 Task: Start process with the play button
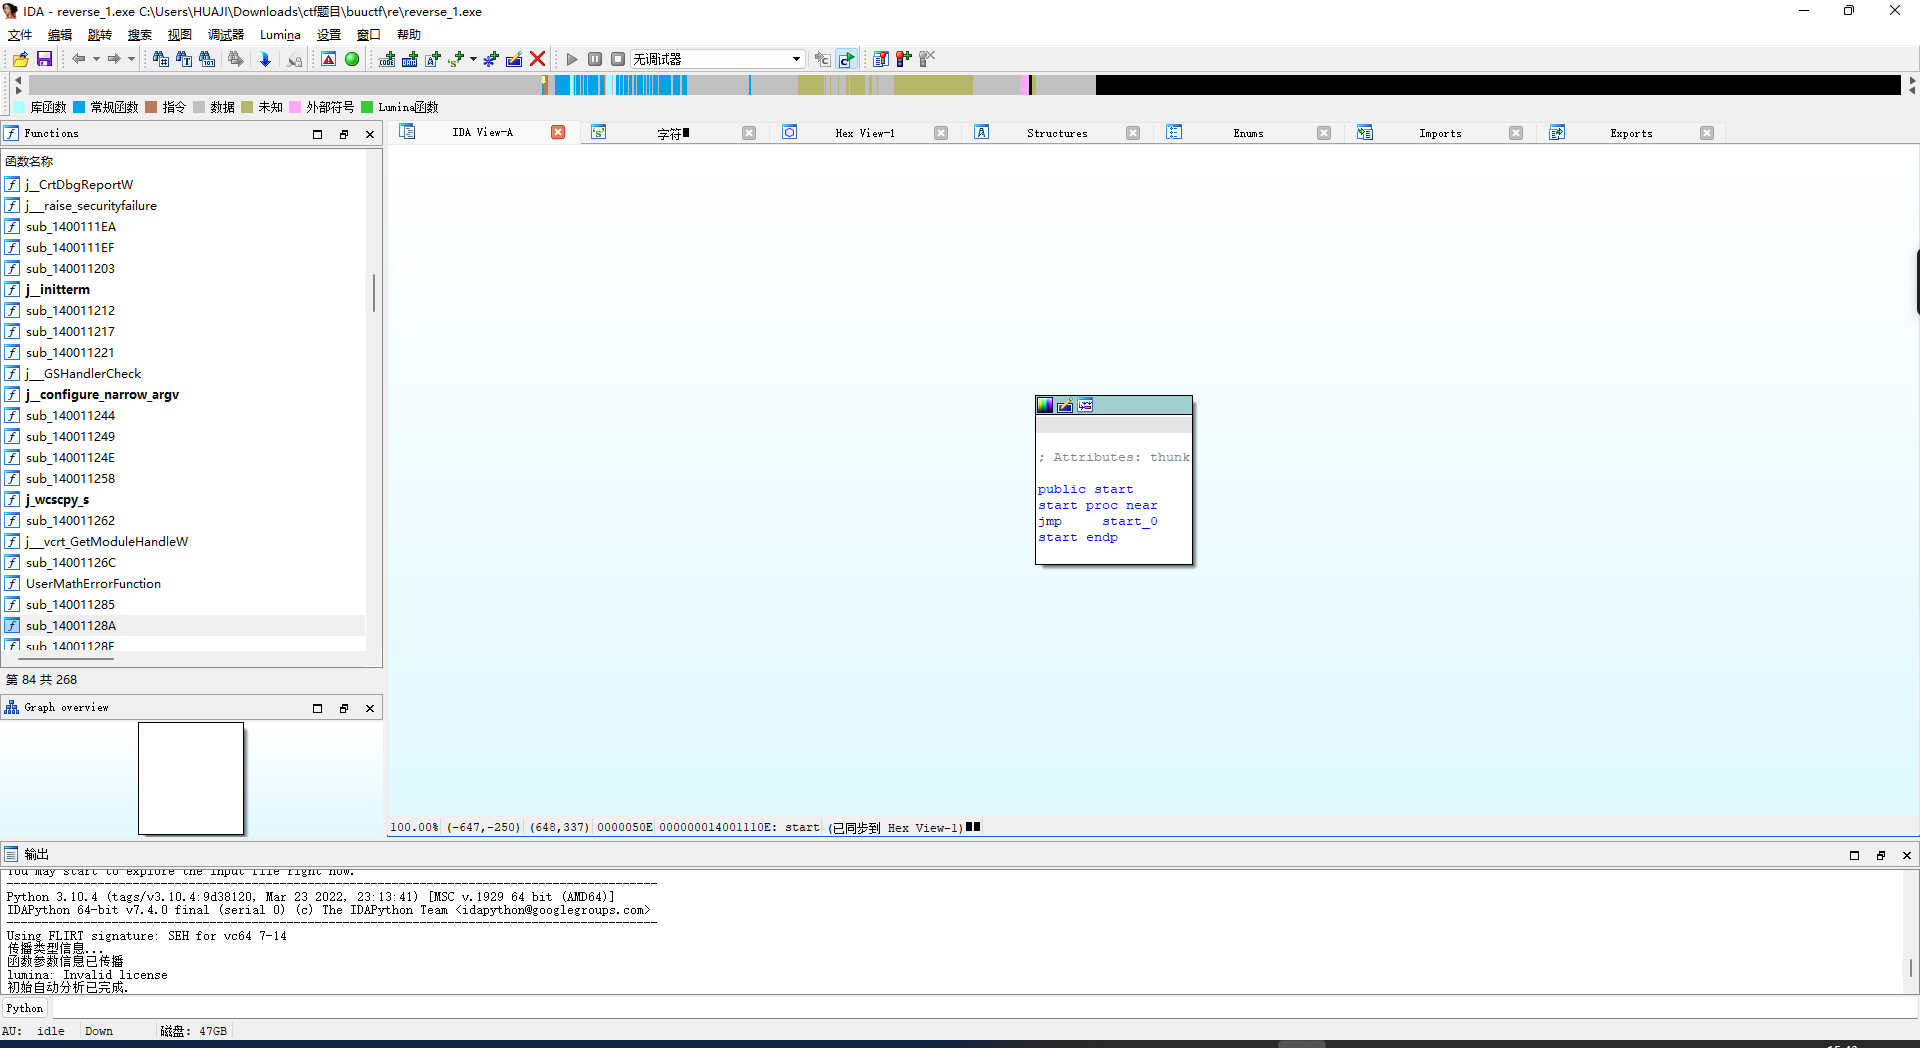572,59
